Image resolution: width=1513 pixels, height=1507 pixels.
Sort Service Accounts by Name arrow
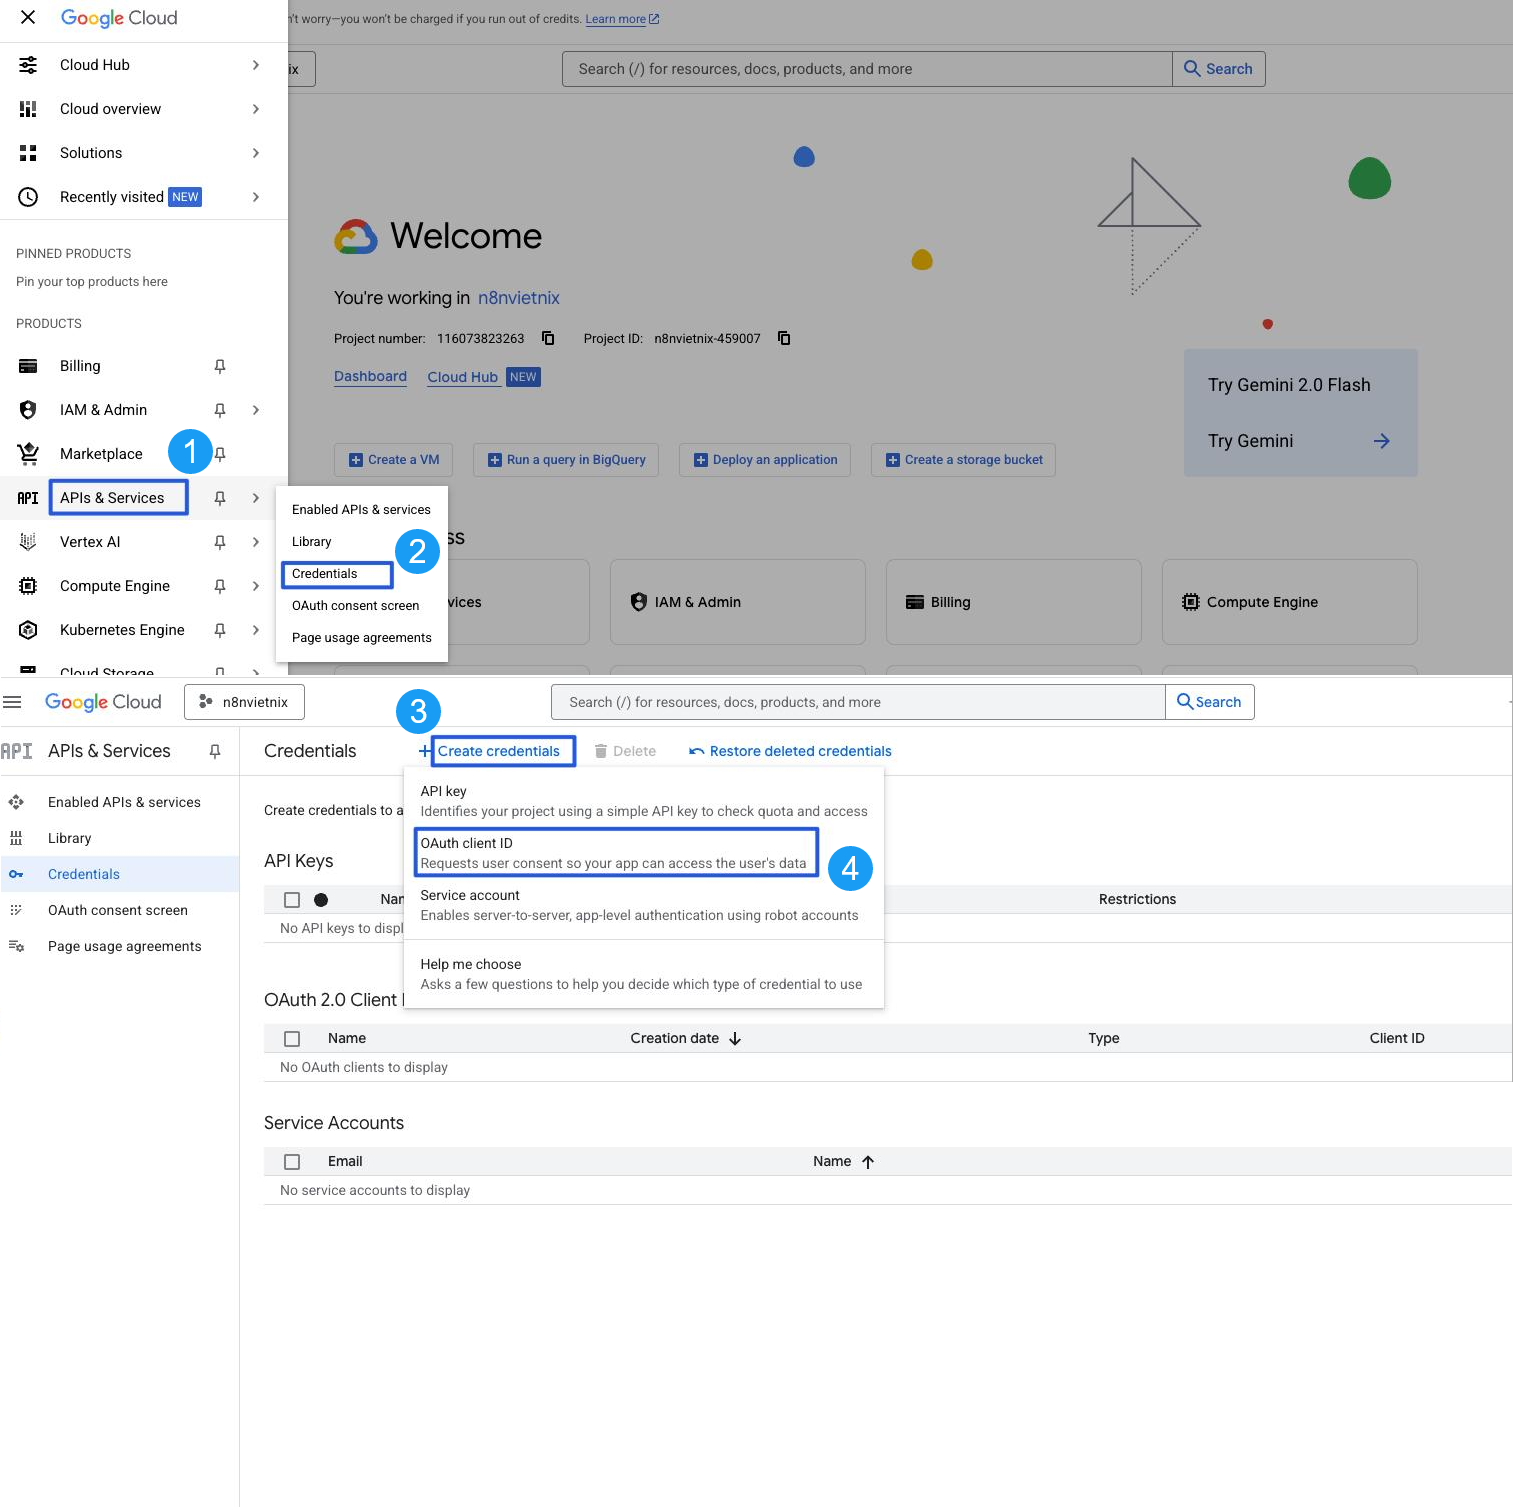[x=868, y=1162]
